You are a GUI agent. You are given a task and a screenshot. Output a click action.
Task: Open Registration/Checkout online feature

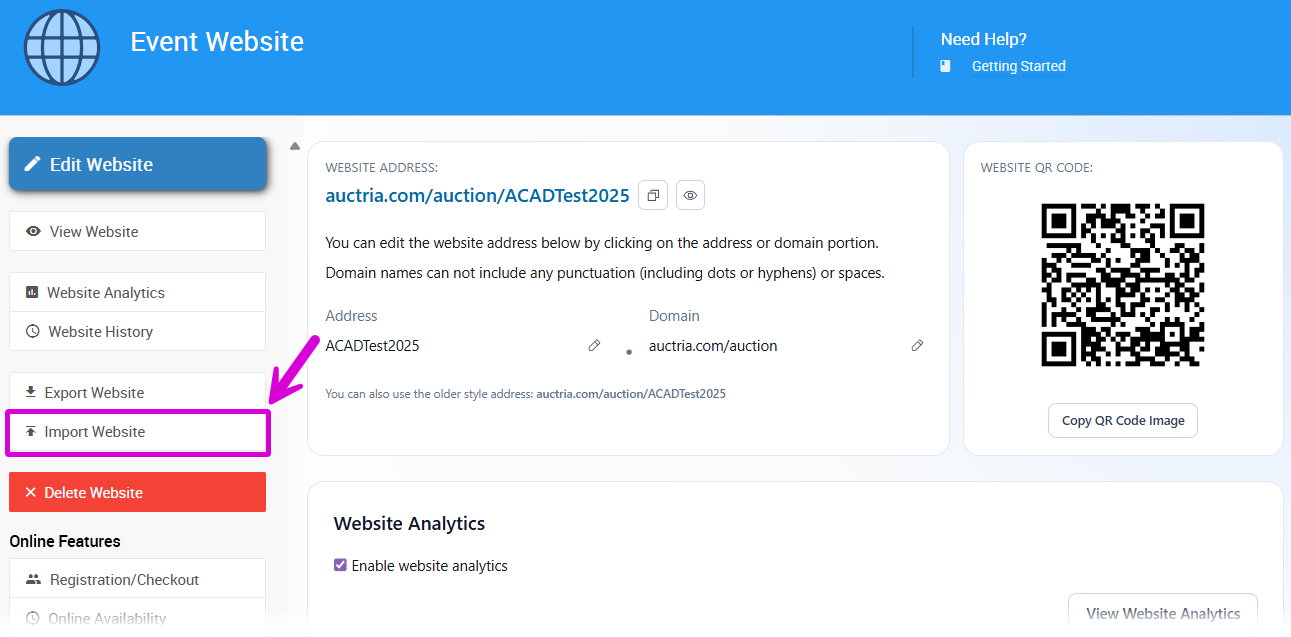point(138,579)
